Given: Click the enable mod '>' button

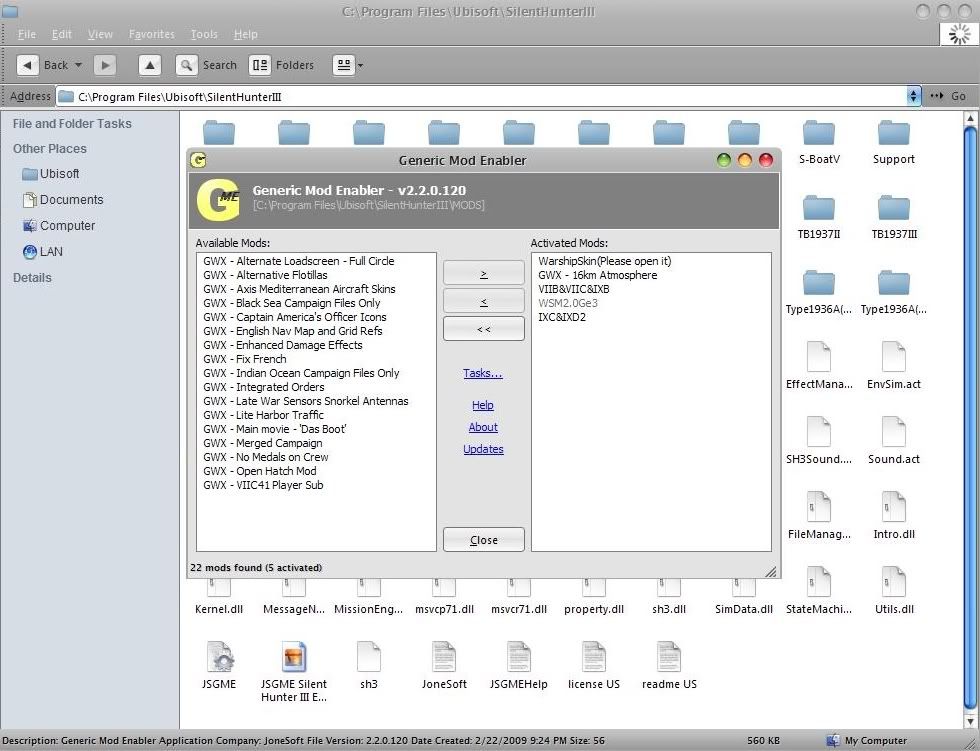Looking at the screenshot, I should [484, 273].
